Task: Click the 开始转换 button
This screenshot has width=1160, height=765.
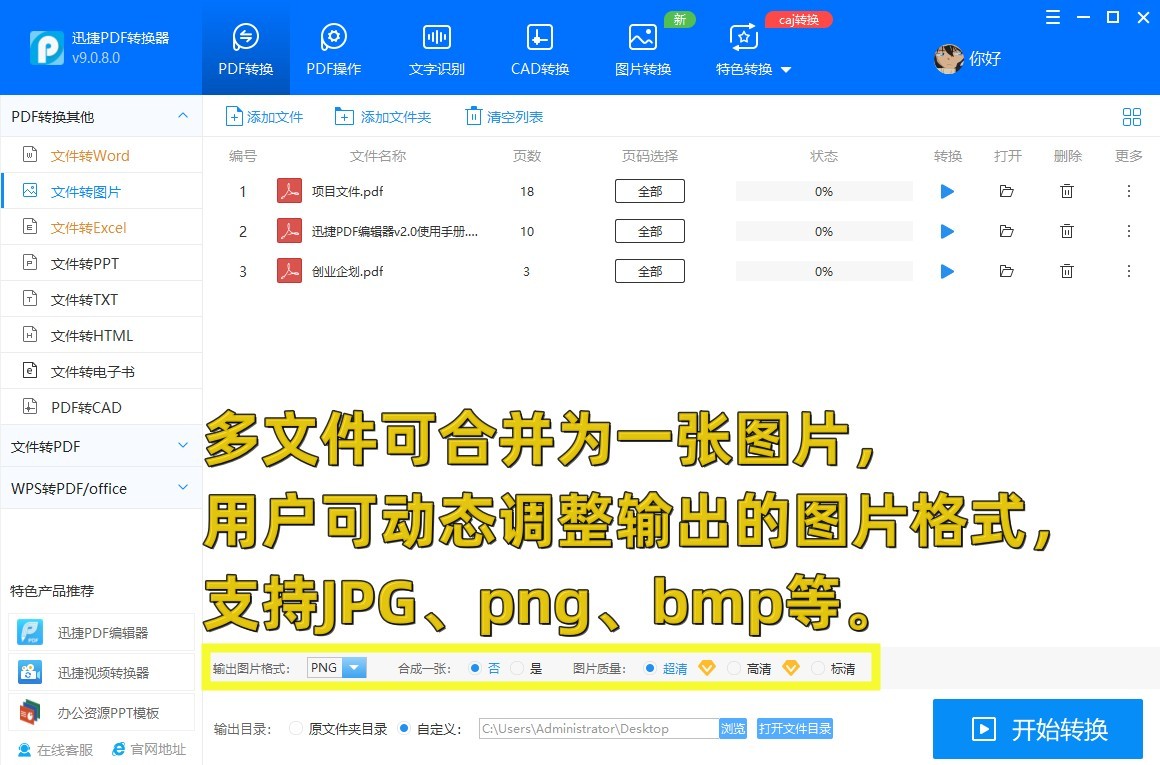Action: coord(1038,729)
